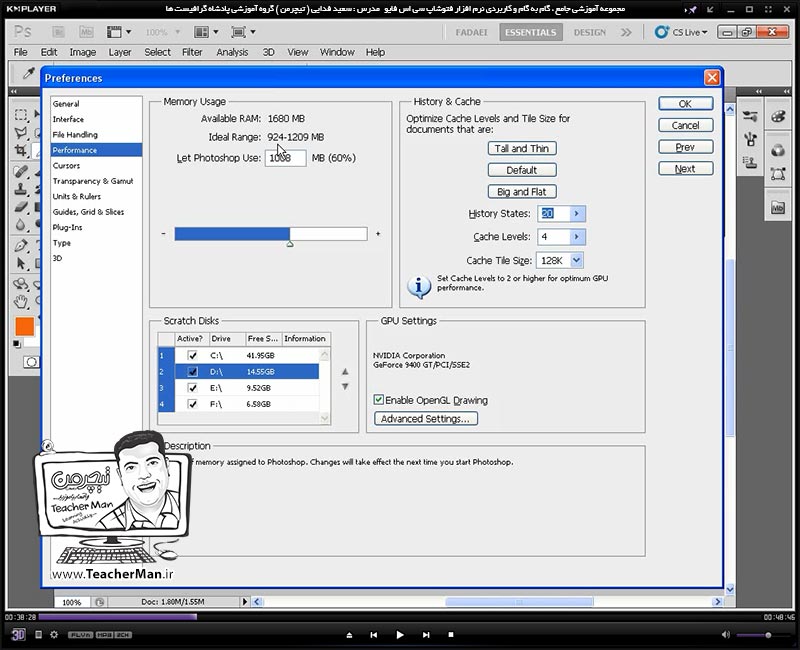
Task: Select the Path Selection tool
Action: click(x=21, y=263)
